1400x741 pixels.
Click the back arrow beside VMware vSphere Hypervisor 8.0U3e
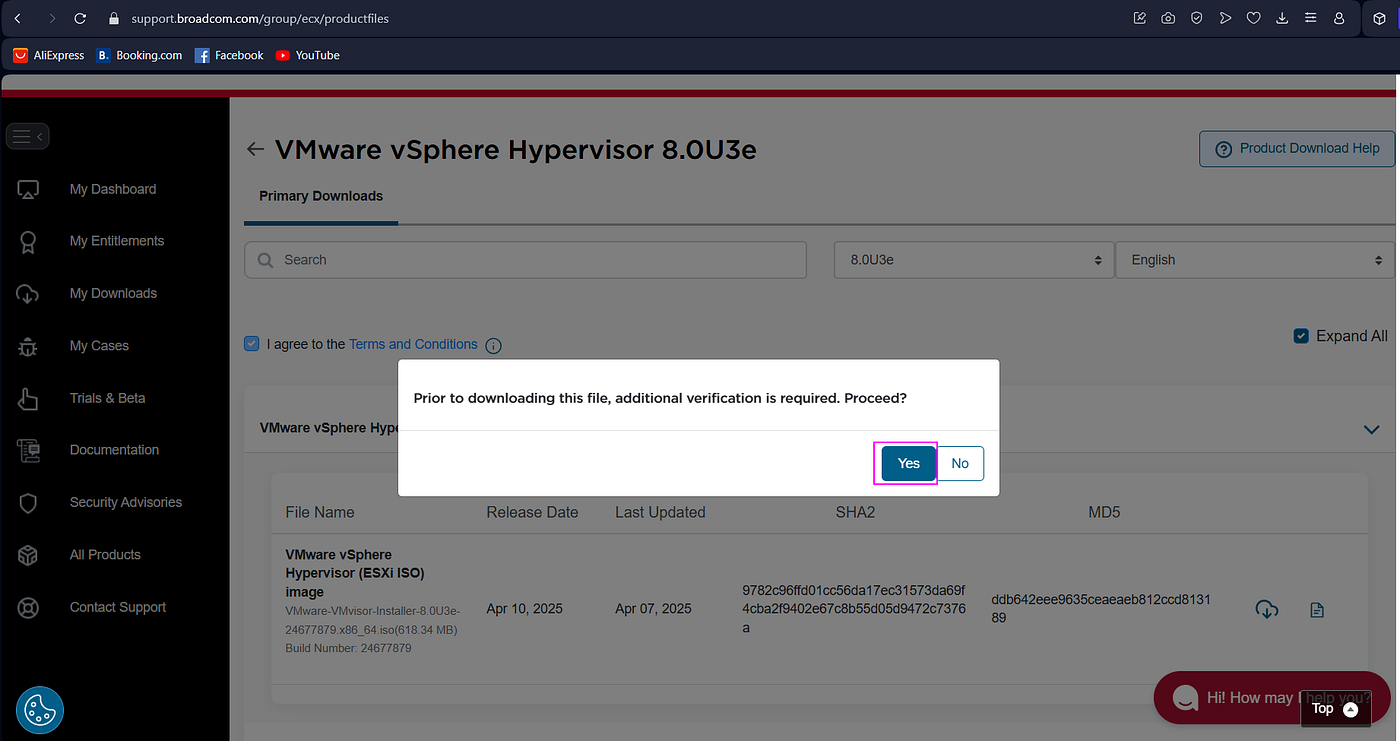[x=255, y=149]
